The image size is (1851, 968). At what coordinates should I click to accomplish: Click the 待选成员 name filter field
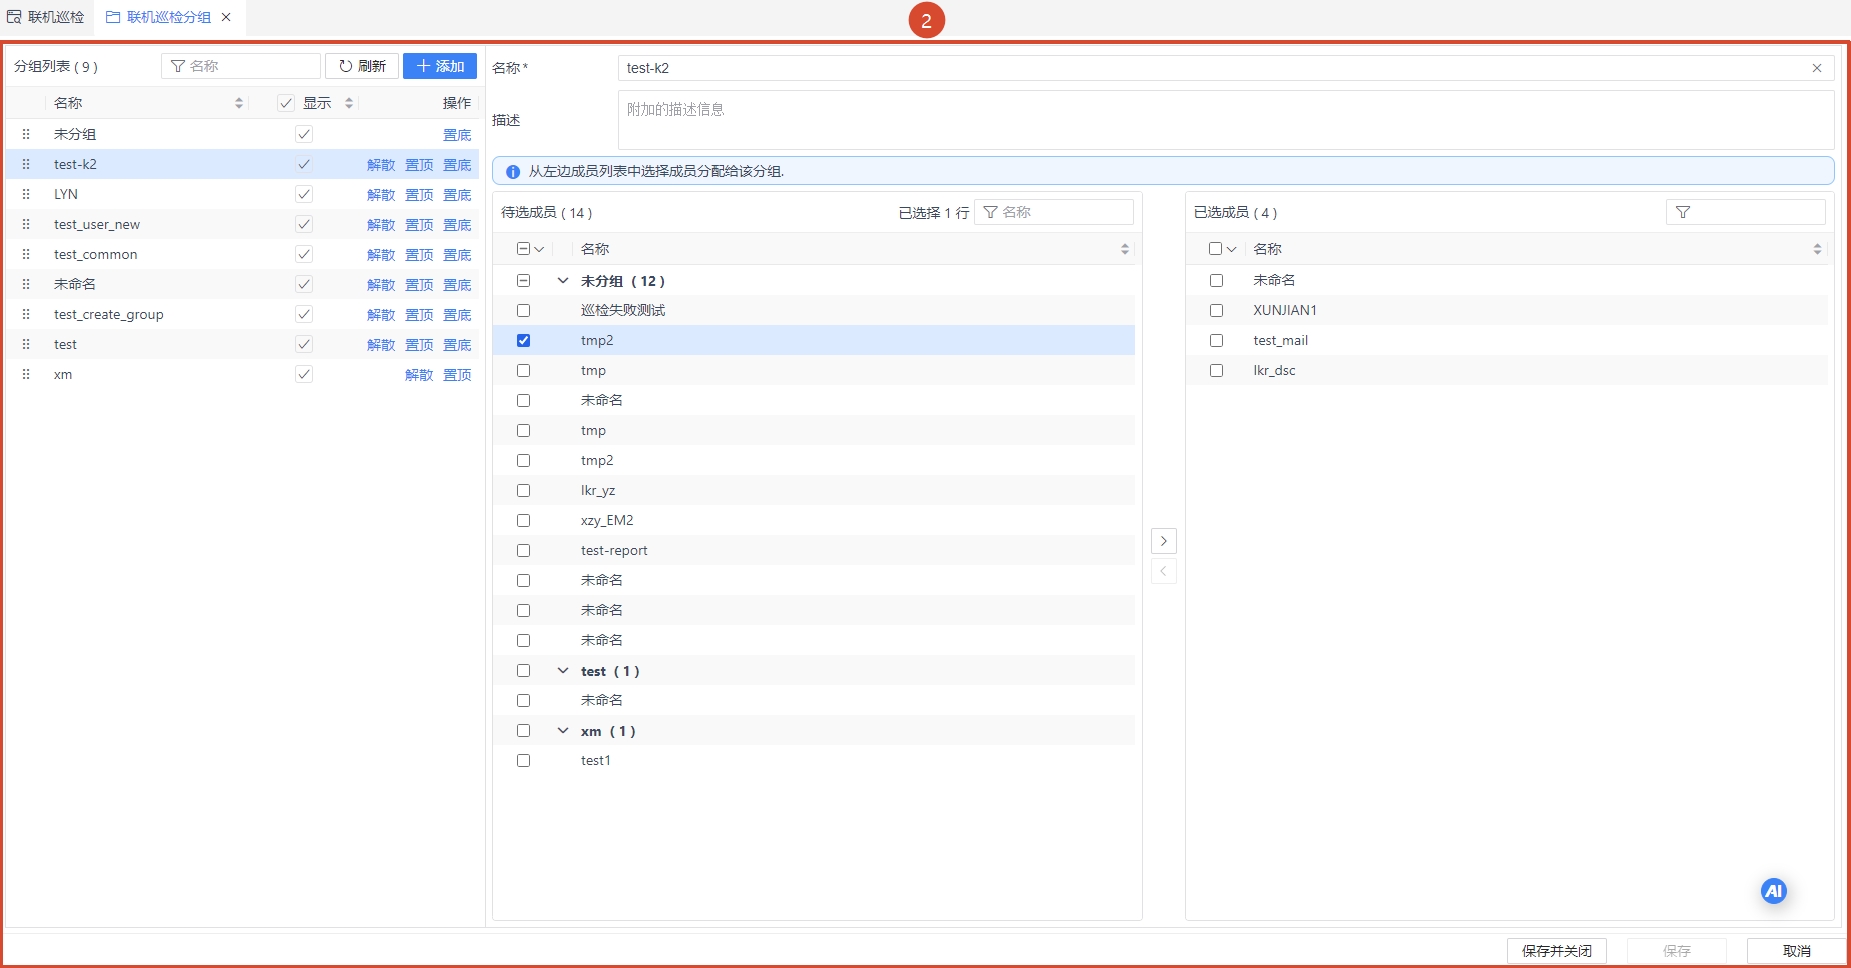coord(1054,212)
